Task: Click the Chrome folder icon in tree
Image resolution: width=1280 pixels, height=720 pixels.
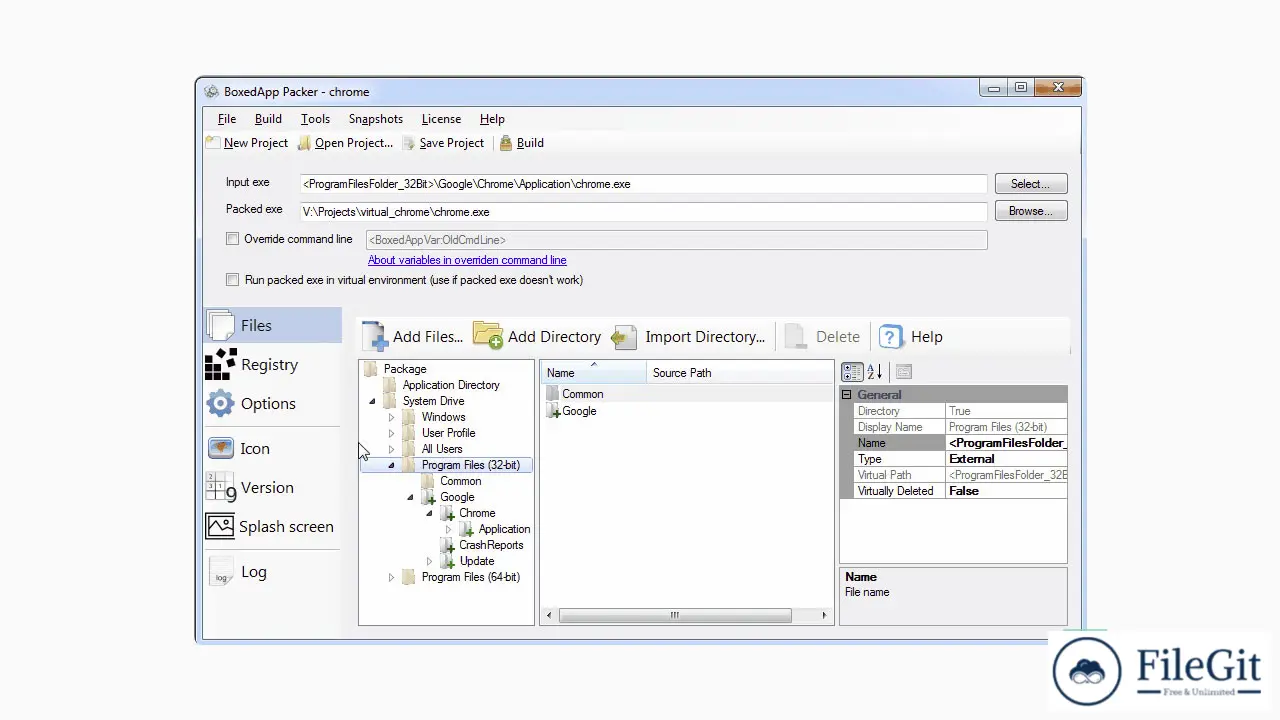Action: [x=447, y=513]
